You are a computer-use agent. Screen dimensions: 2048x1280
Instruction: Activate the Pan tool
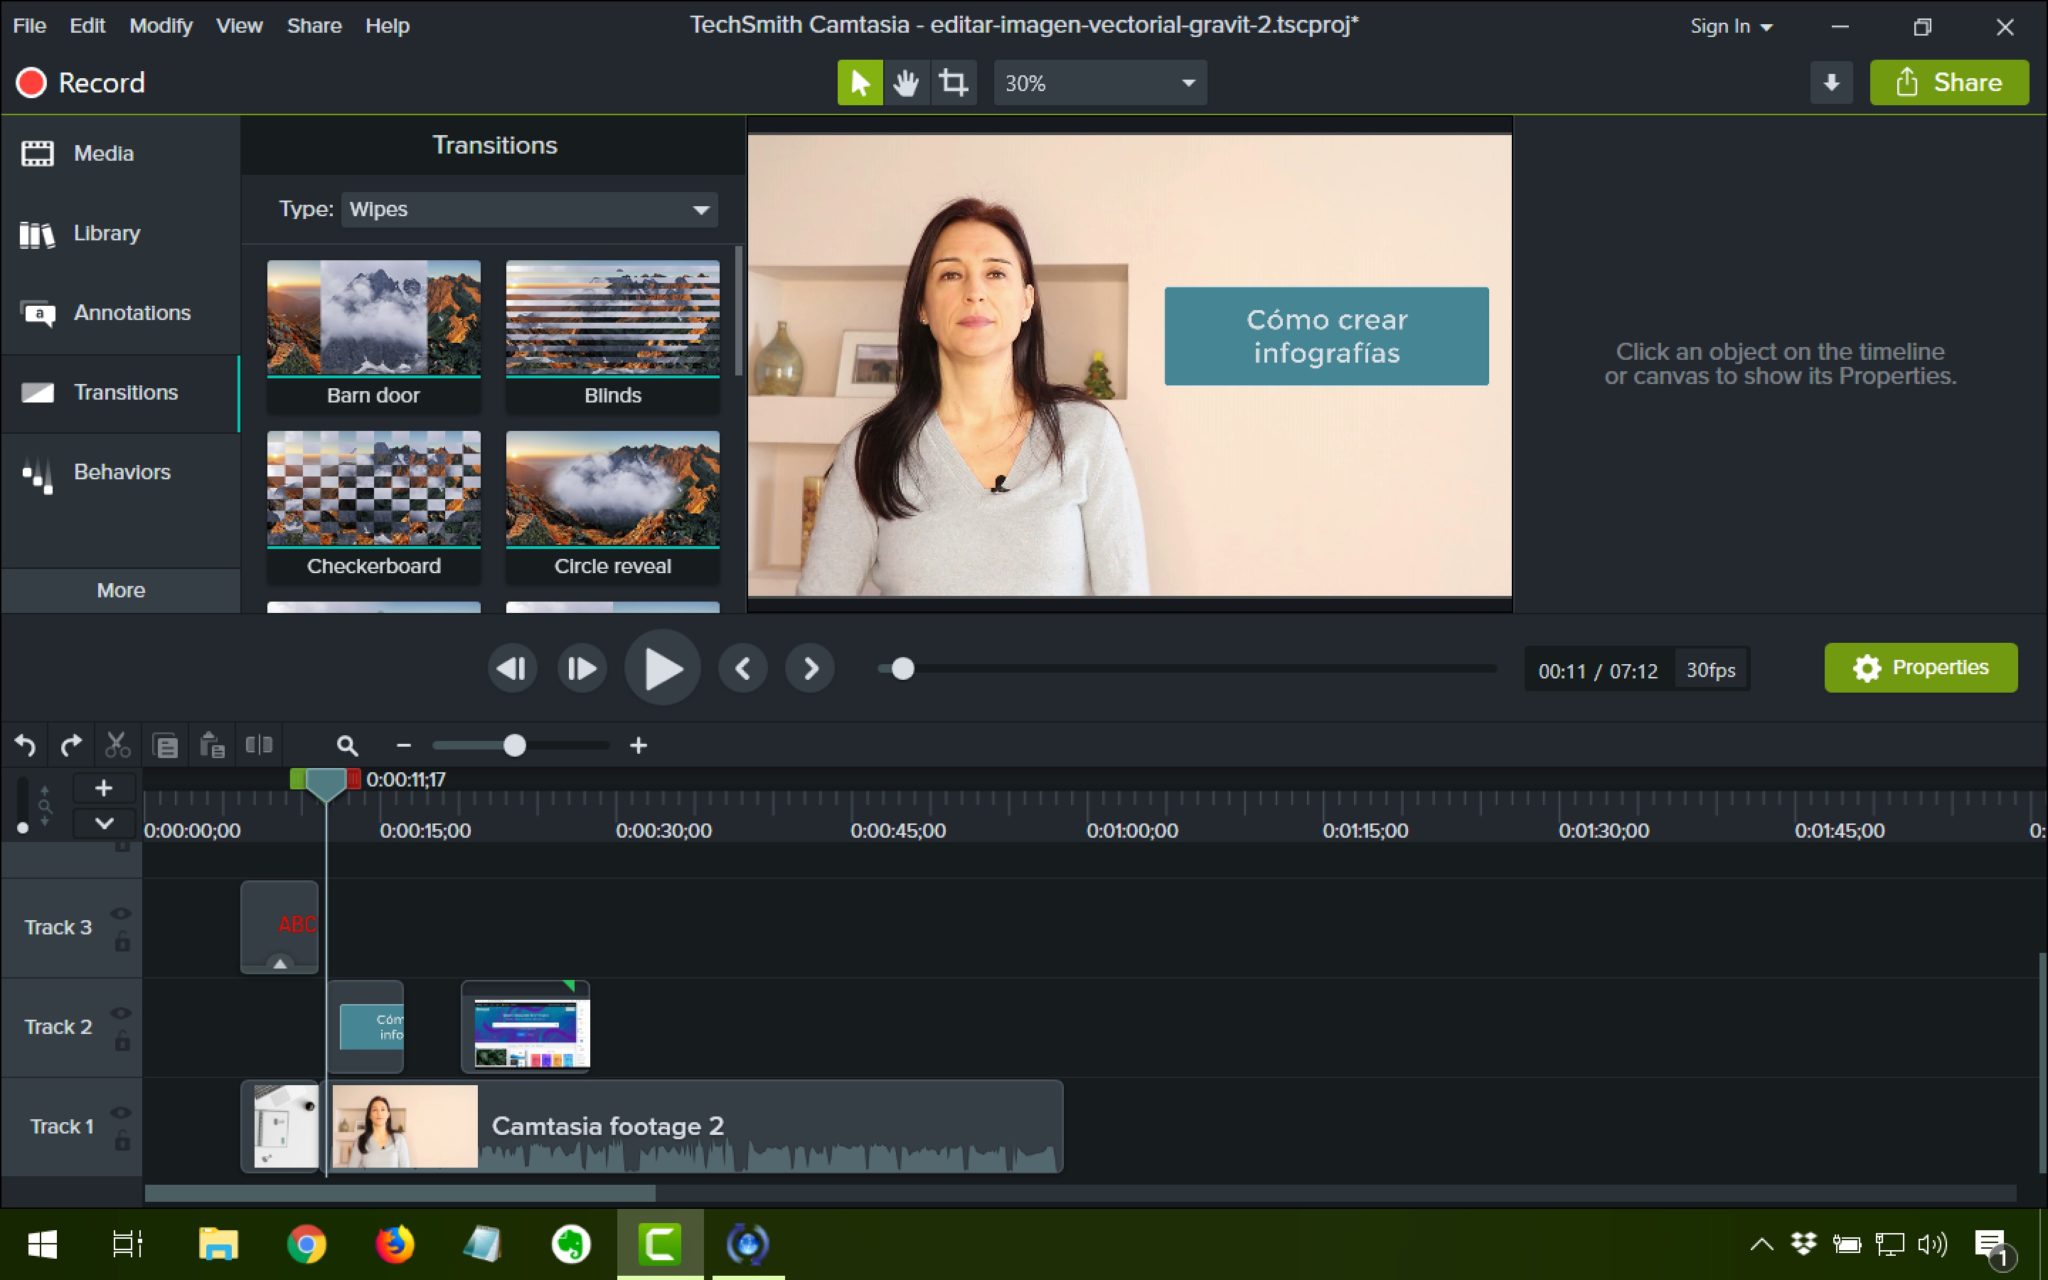point(906,82)
